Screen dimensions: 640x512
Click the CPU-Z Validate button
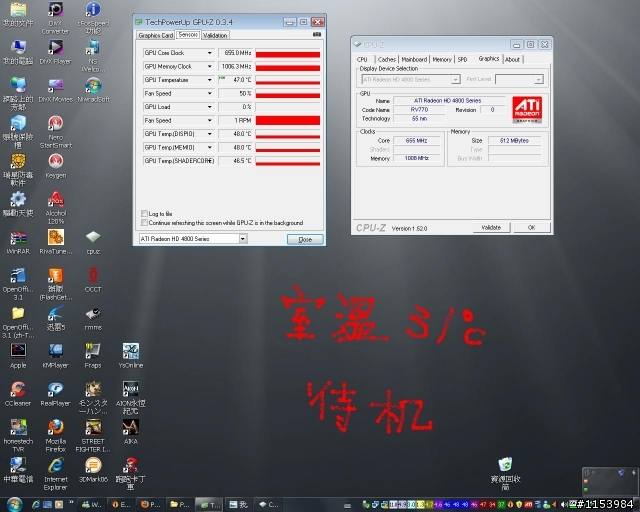[491, 227]
